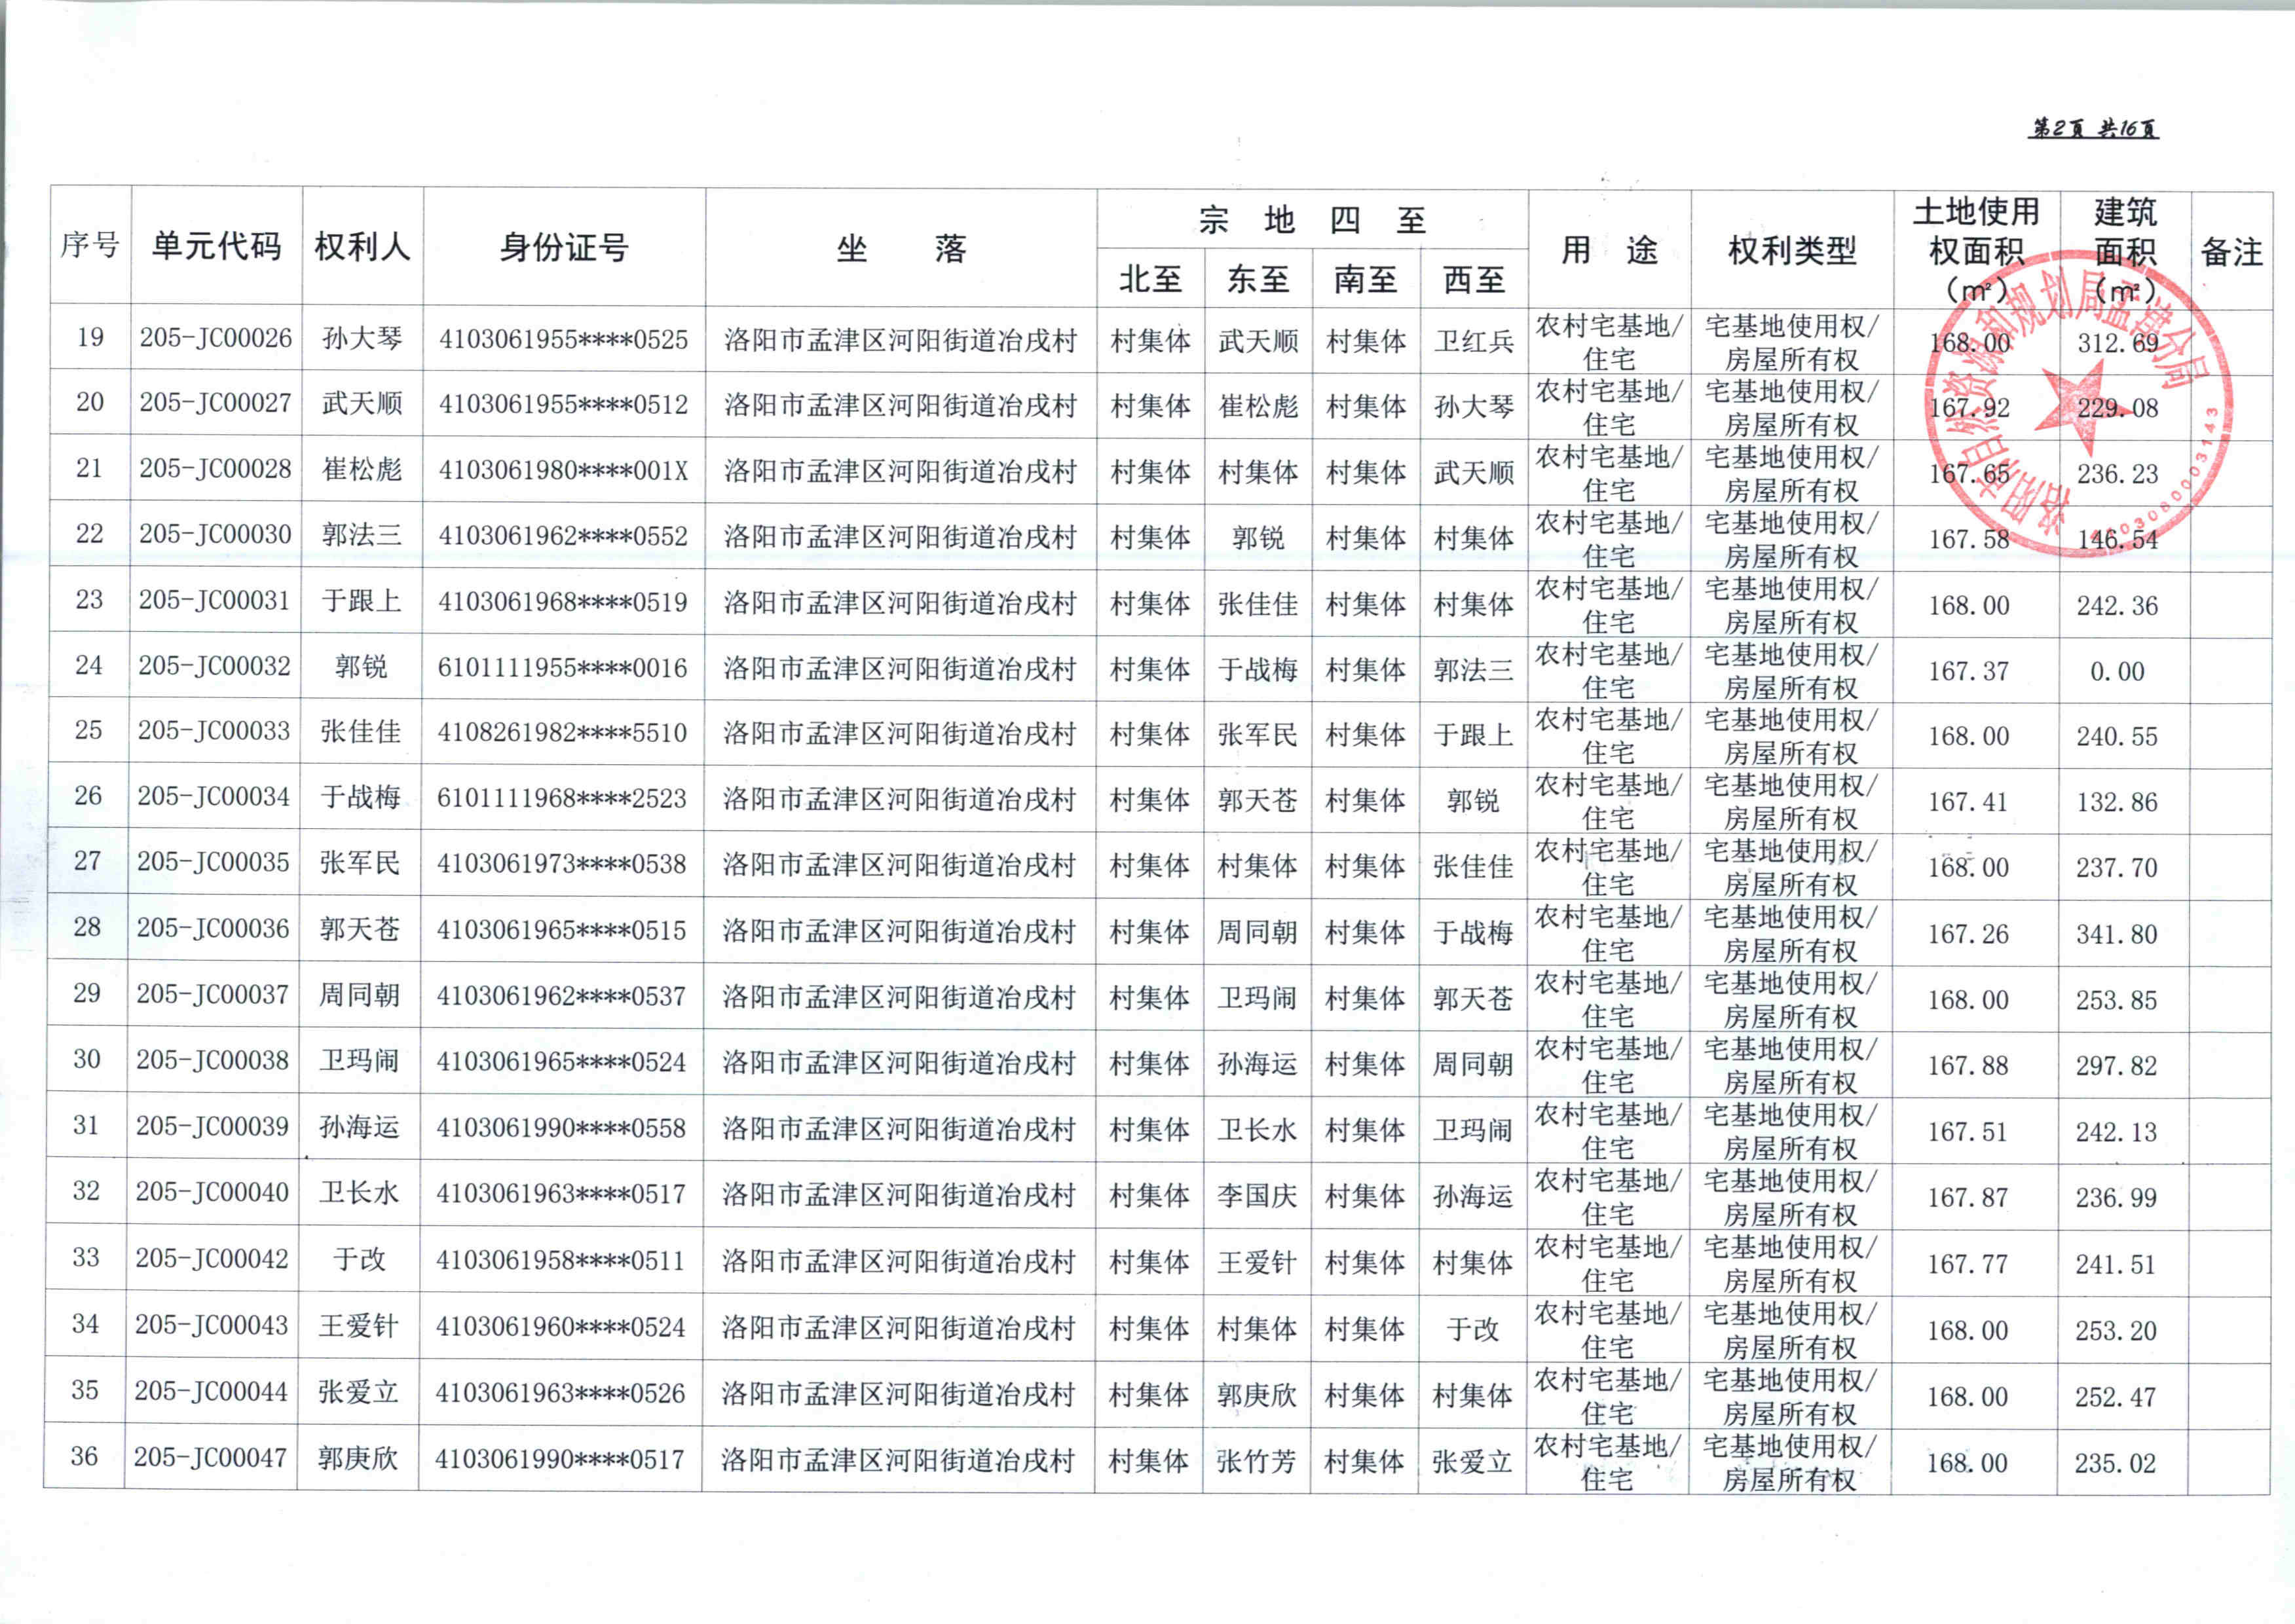Click the 身份证号 column header
The image size is (2295, 1624).
[564, 247]
